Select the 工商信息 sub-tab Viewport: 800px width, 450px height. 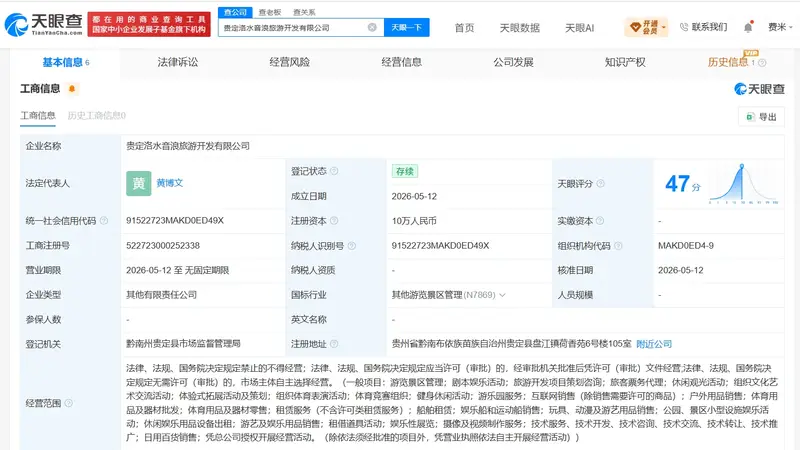[x=38, y=116]
